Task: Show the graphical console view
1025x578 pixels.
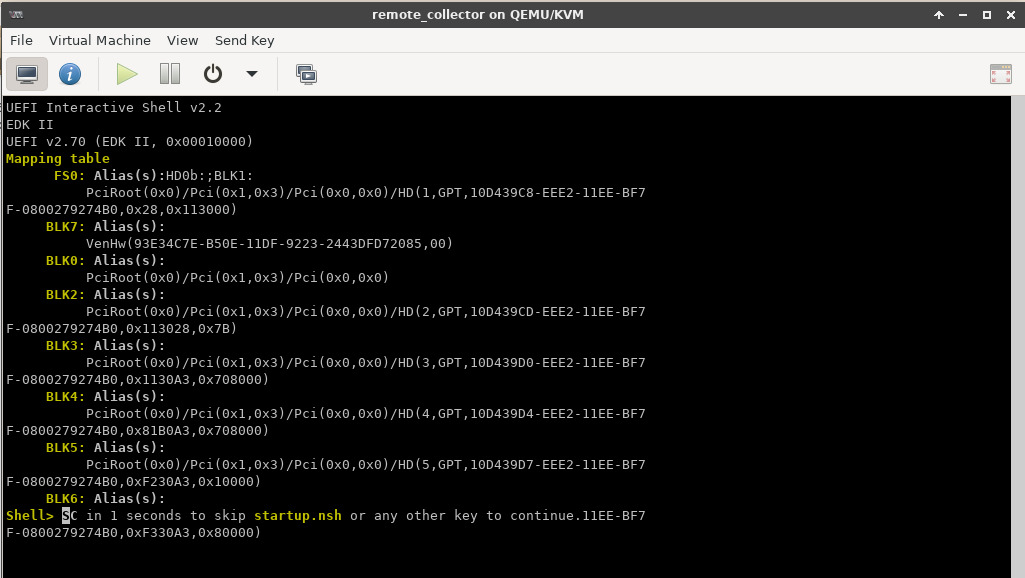Action: [x=27, y=74]
